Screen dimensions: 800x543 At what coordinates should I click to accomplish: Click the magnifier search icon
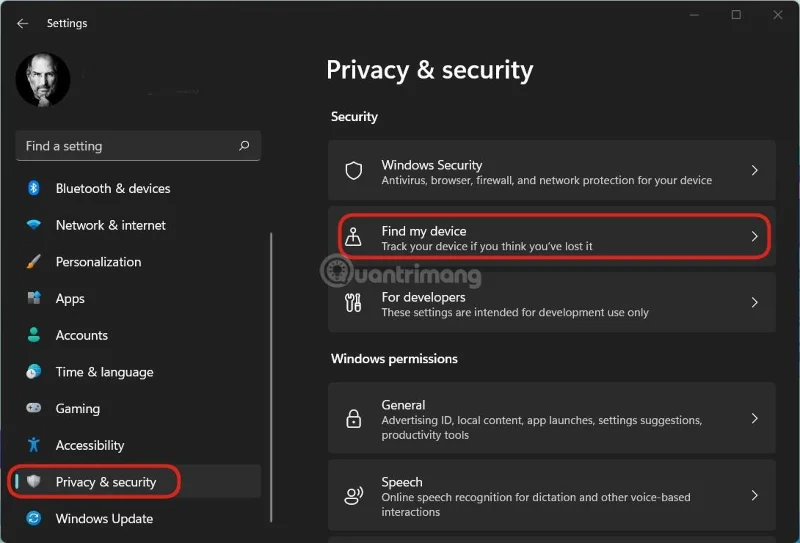pos(244,146)
